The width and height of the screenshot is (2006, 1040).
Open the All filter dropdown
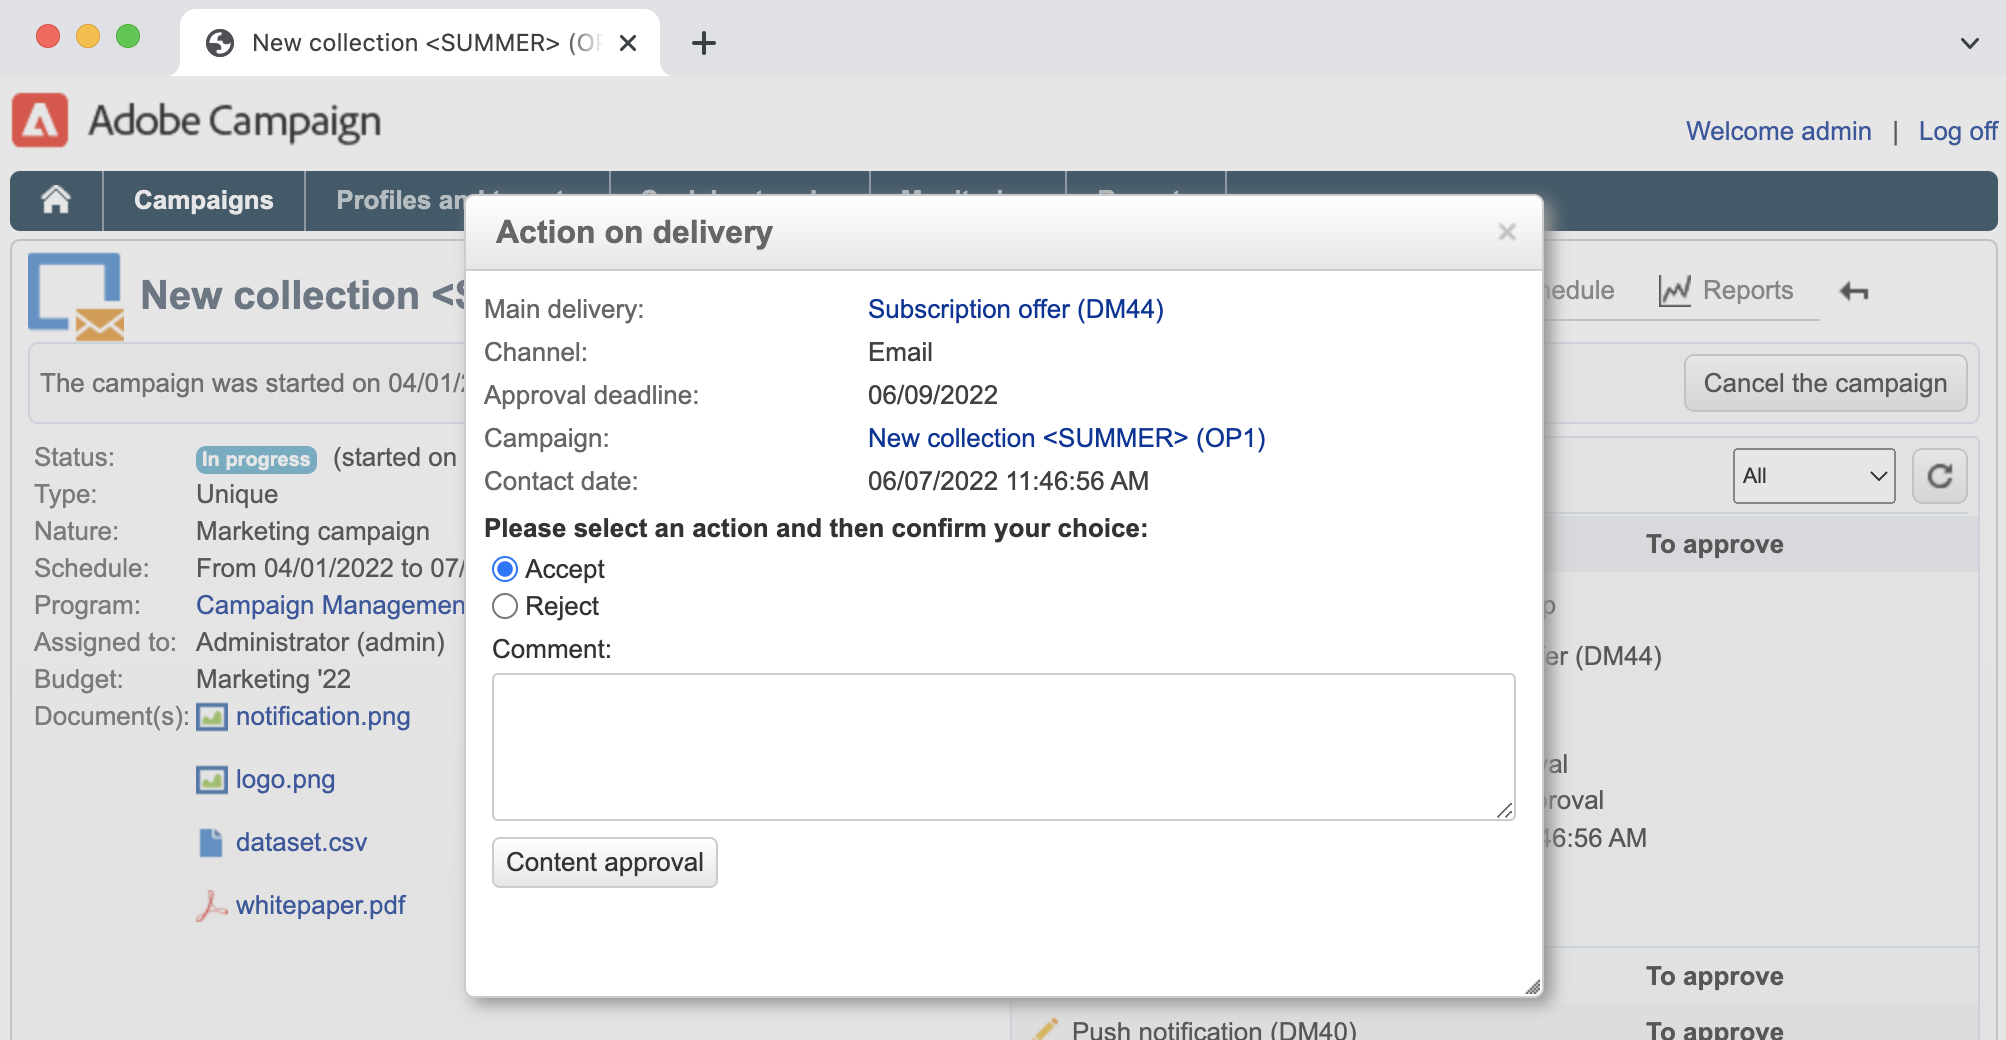click(x=1813, y=476)
